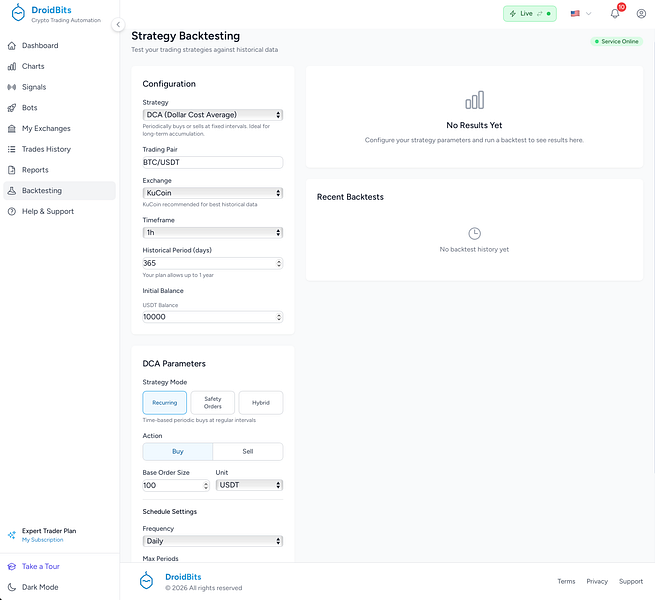Open Charts from the sidebar

tap(59, 66)
